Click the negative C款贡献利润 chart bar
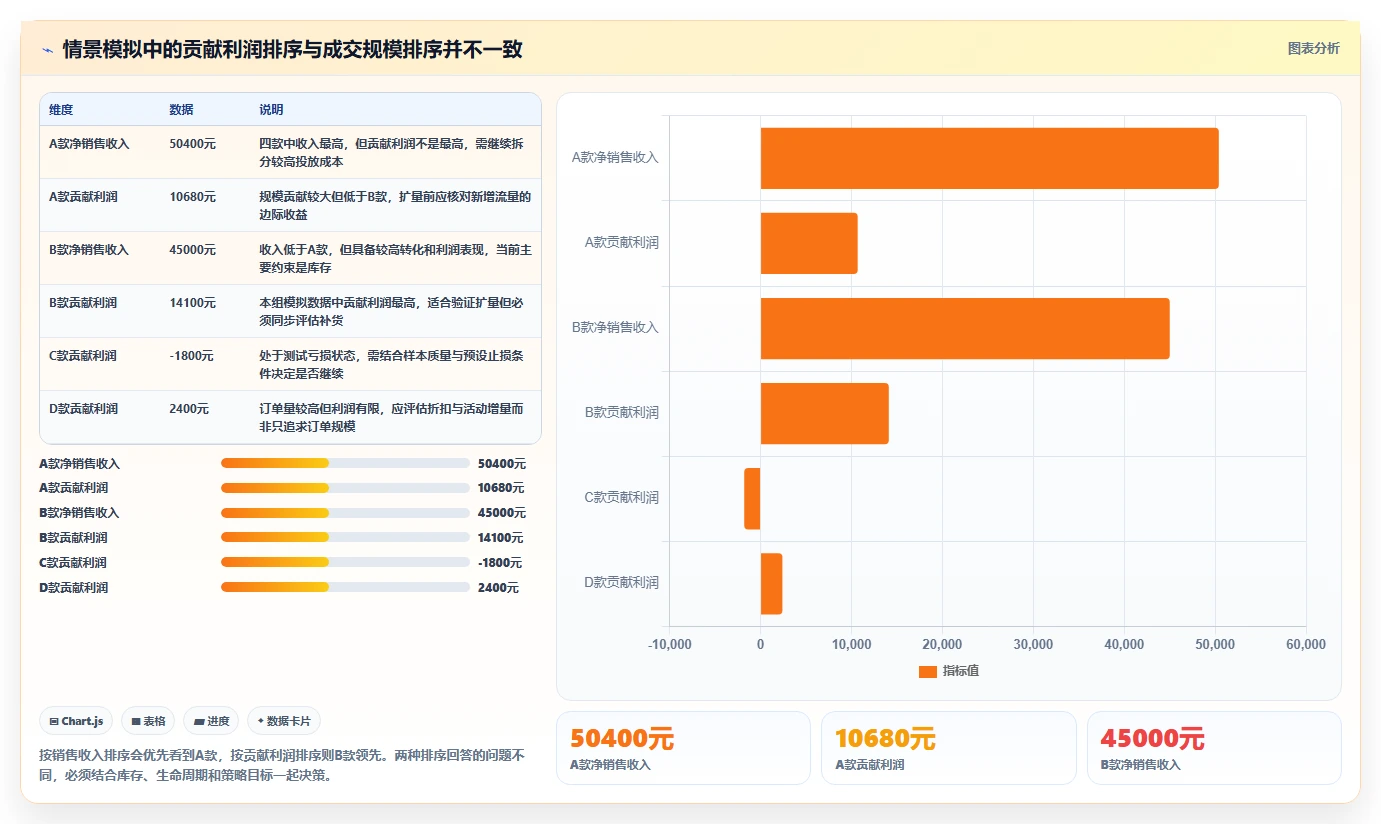1381x824 pixels. (752, 498)
